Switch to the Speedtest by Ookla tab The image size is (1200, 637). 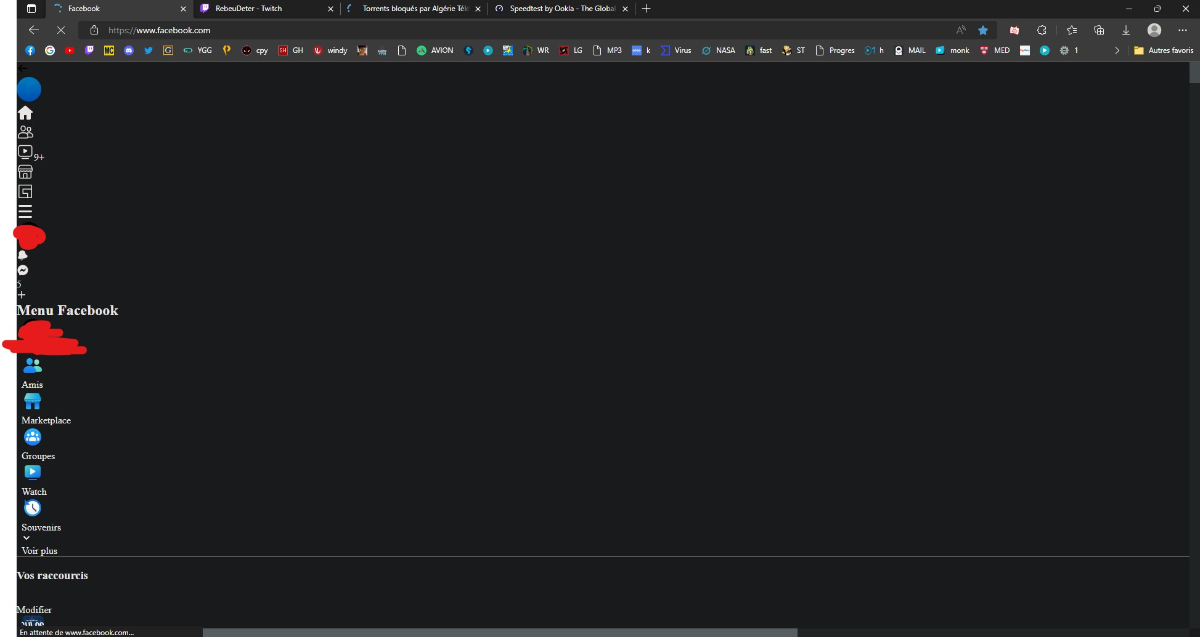click(x=560, y=8)
